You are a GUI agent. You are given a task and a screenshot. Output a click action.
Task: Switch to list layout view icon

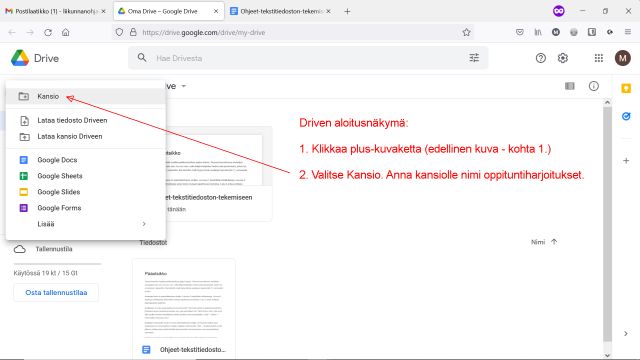569,86
